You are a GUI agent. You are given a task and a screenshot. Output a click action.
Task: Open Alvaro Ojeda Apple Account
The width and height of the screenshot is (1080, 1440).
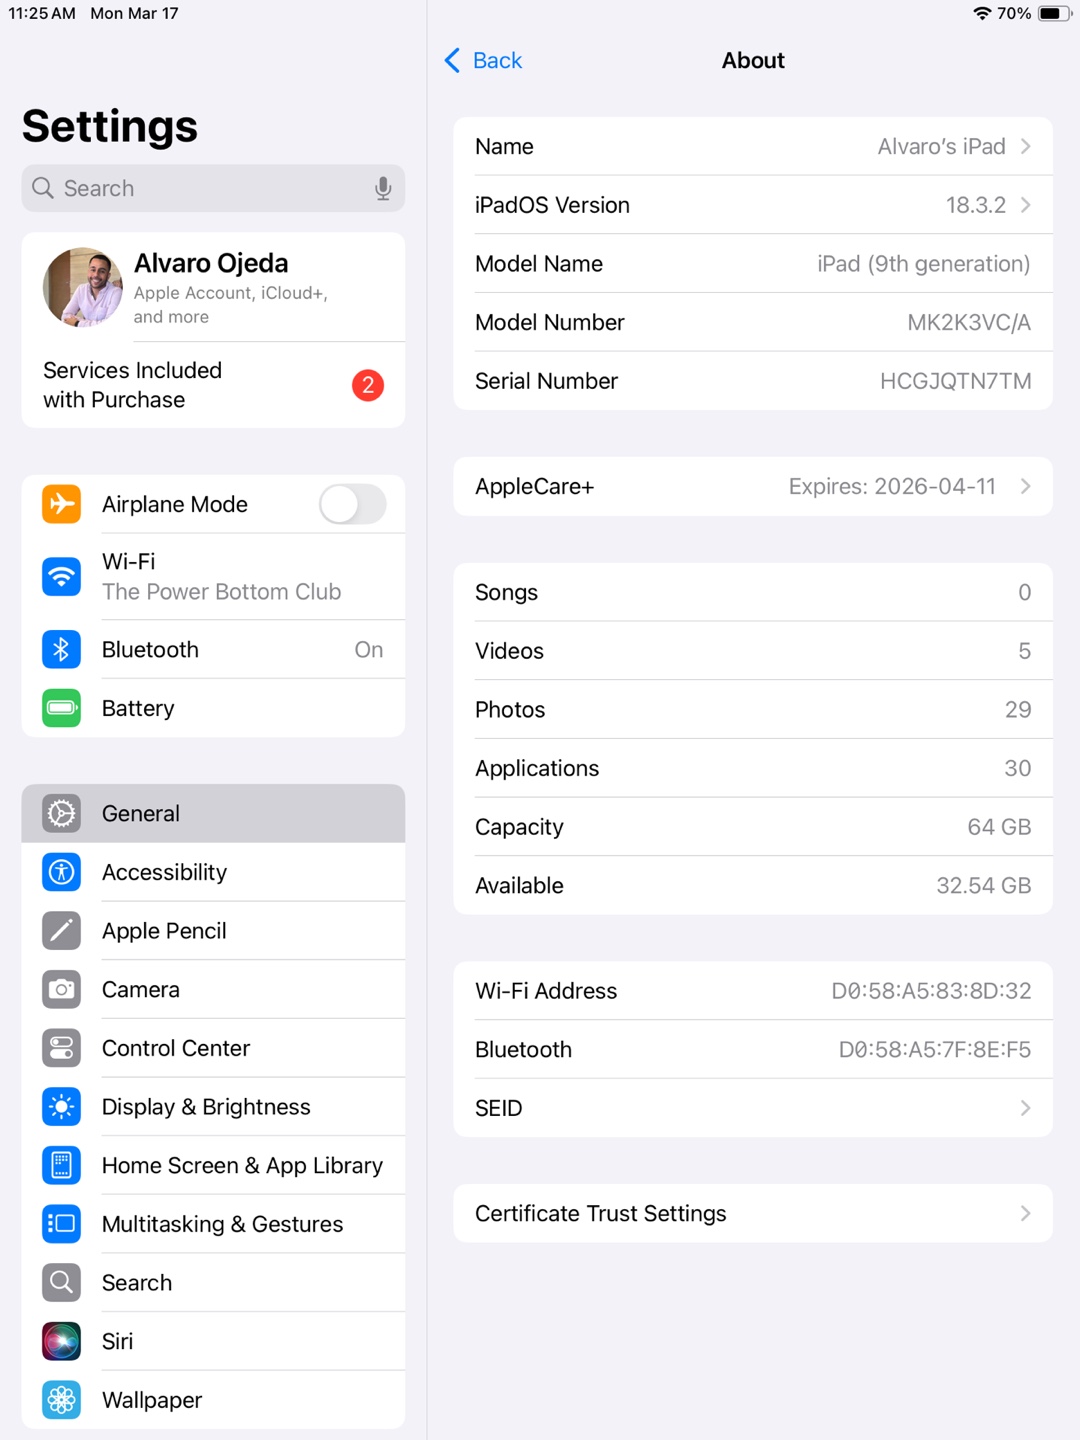pyautogui.click(x=213, y=288)
